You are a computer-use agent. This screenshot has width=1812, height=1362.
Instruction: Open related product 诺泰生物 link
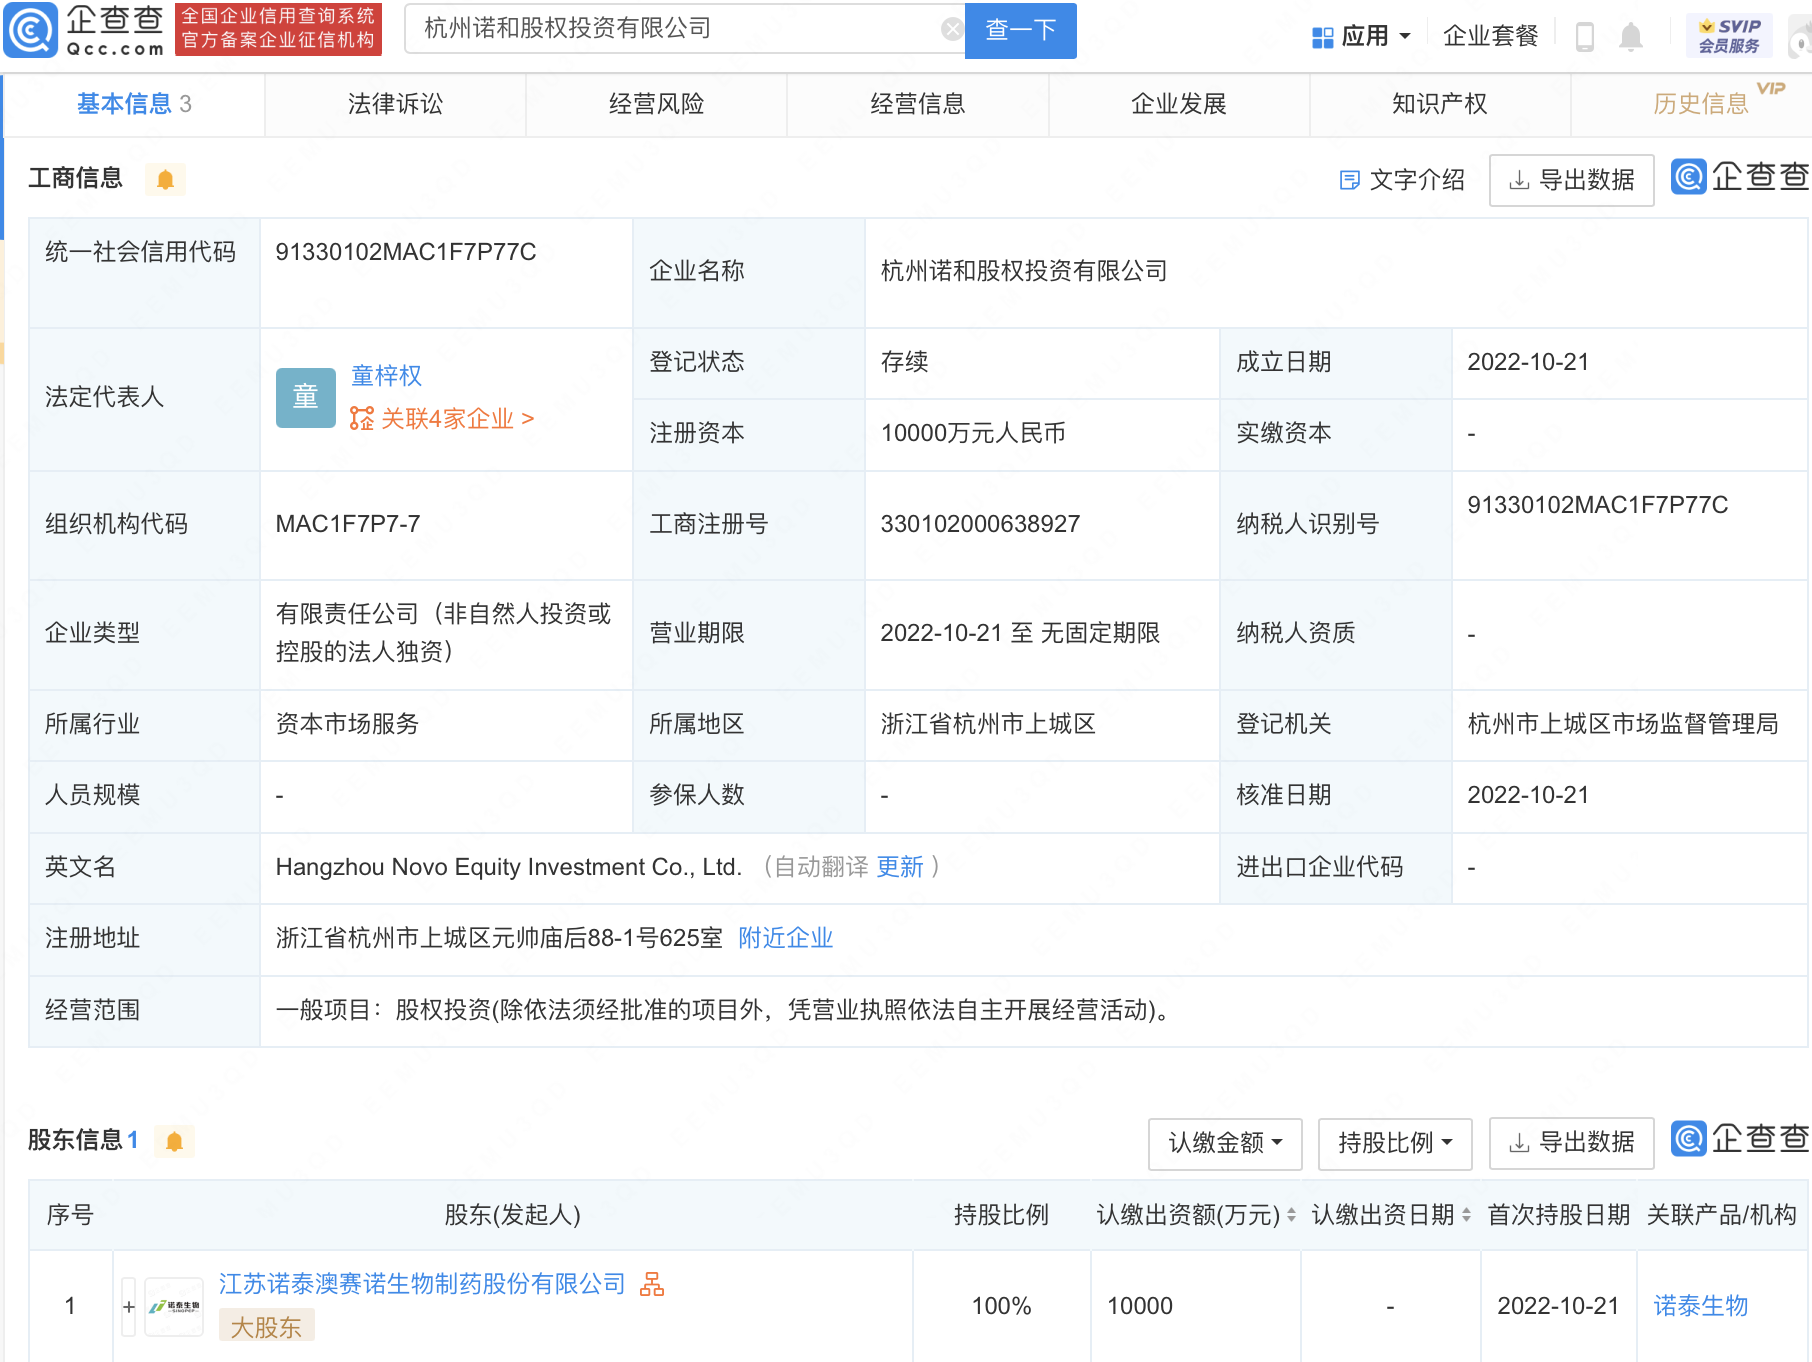coord(1700,1306)
